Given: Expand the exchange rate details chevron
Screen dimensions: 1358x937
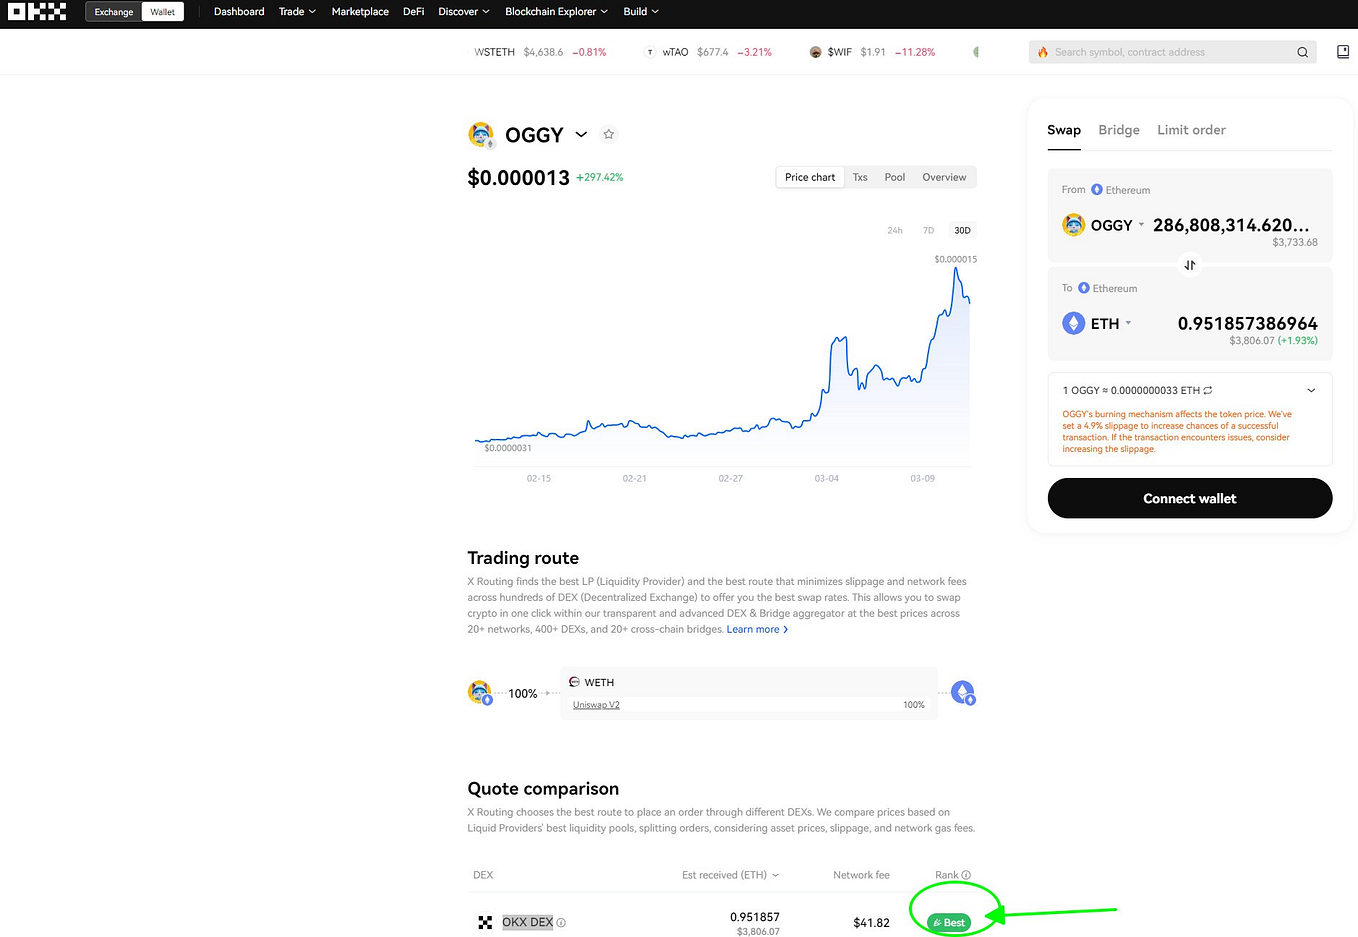Looking at the screenshot, I should pyautogui.click(x=1311, y=390).
